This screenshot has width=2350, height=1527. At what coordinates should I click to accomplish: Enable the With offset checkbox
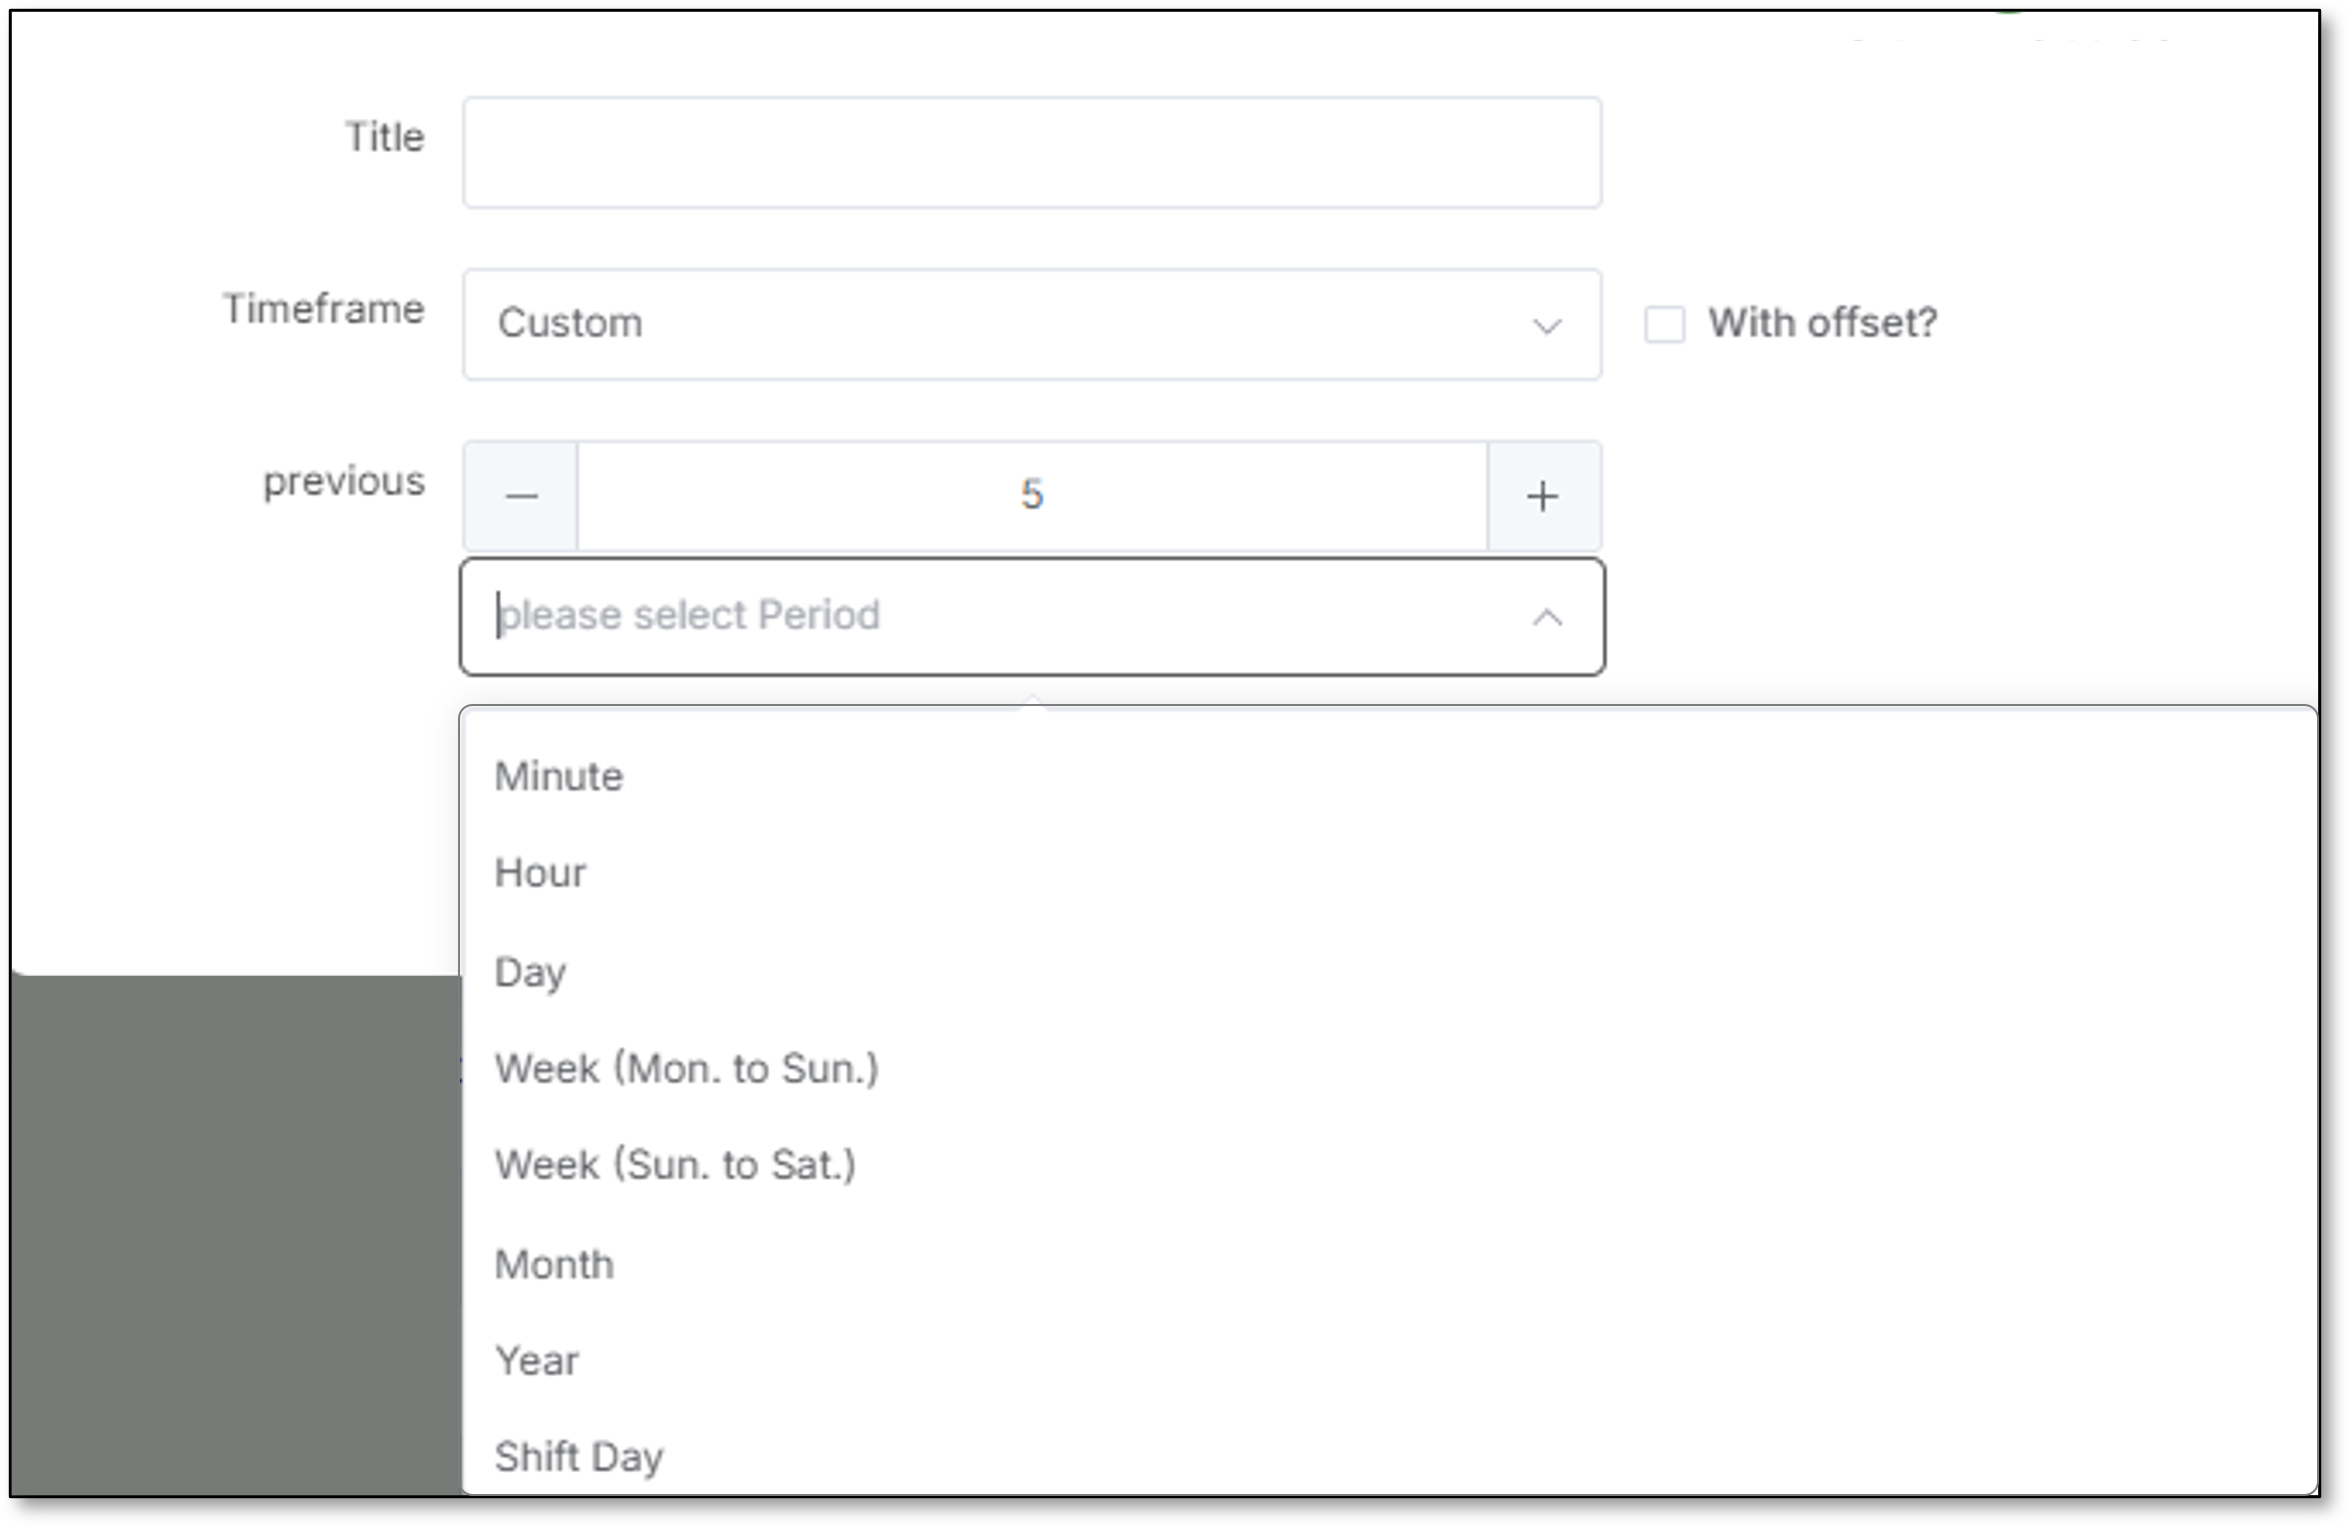tap(1664, 324)
